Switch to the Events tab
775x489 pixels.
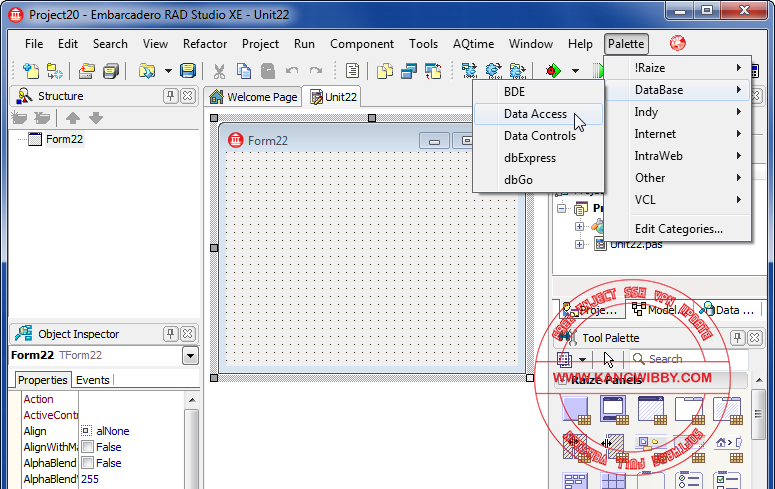(92, 380)
